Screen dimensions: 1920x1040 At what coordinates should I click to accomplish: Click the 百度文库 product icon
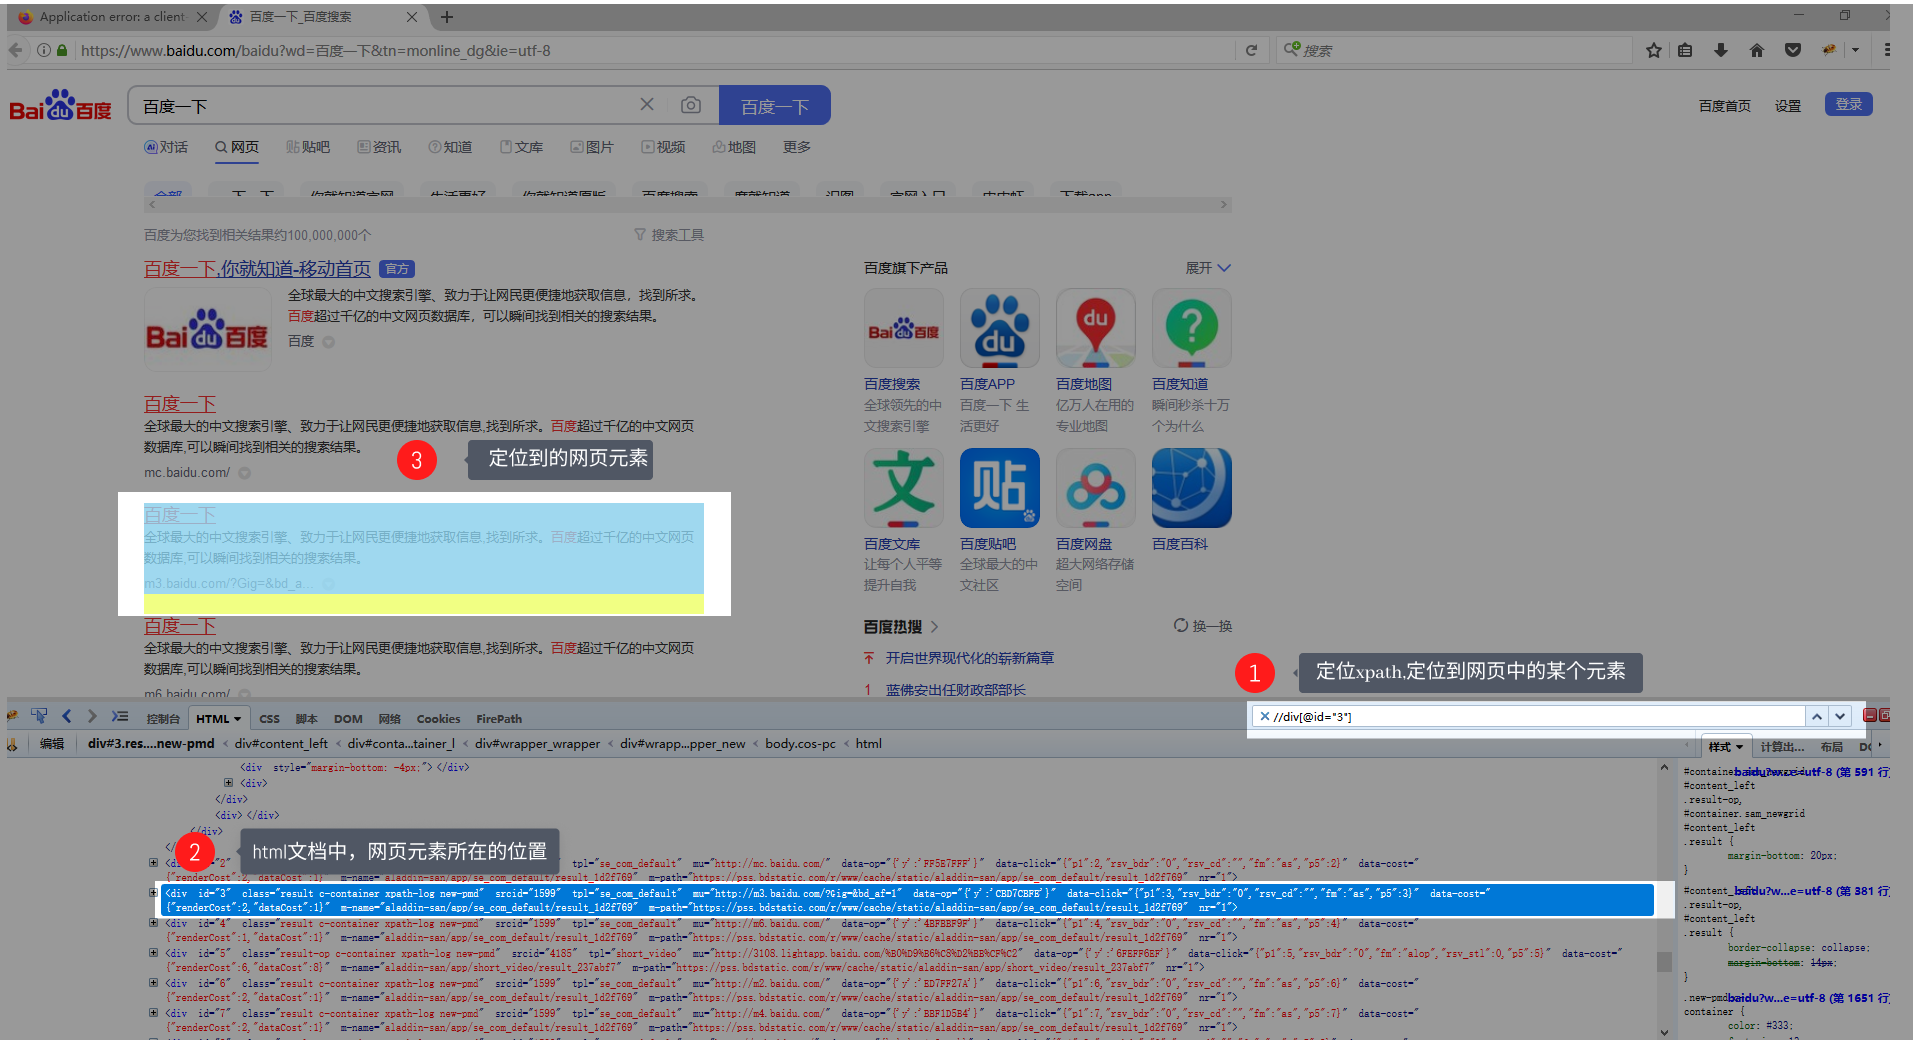903,487
